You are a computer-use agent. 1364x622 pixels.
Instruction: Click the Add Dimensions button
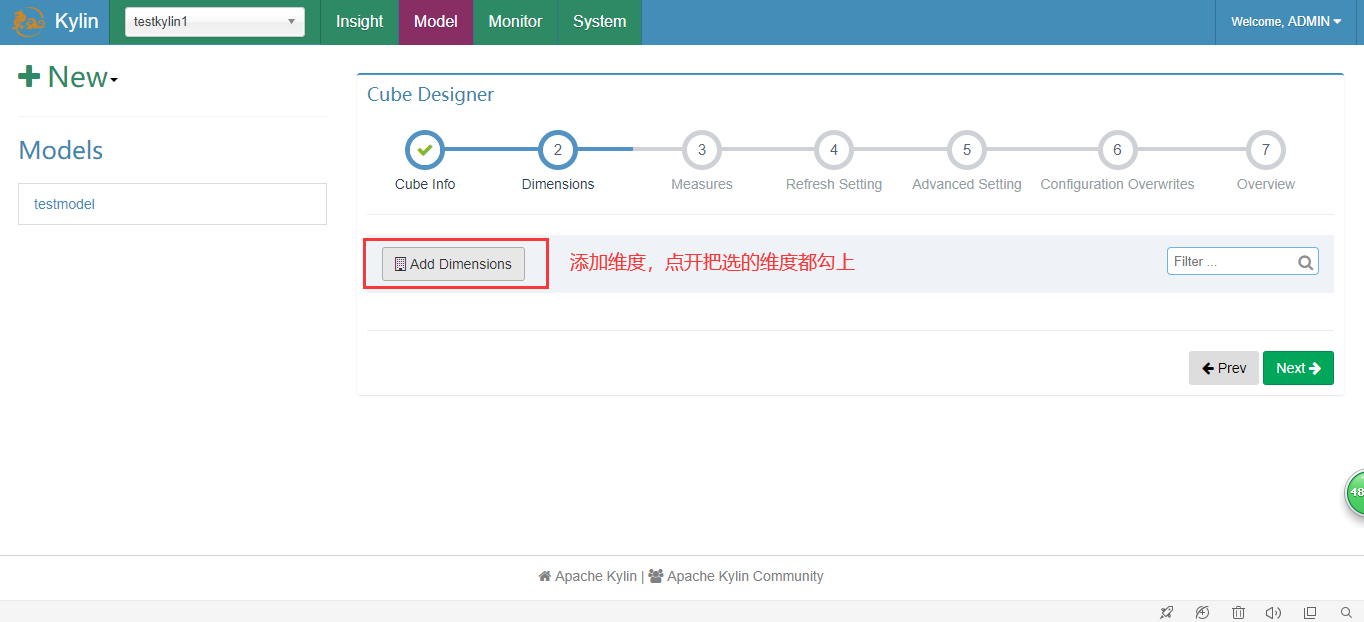[453, 264]
